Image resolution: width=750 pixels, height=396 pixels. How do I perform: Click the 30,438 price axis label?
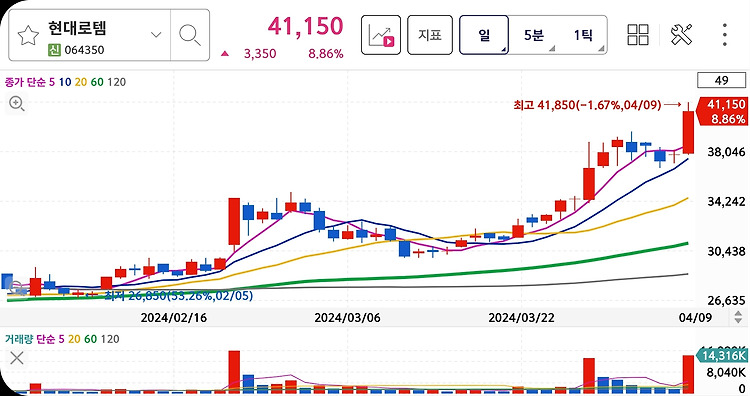726,251
